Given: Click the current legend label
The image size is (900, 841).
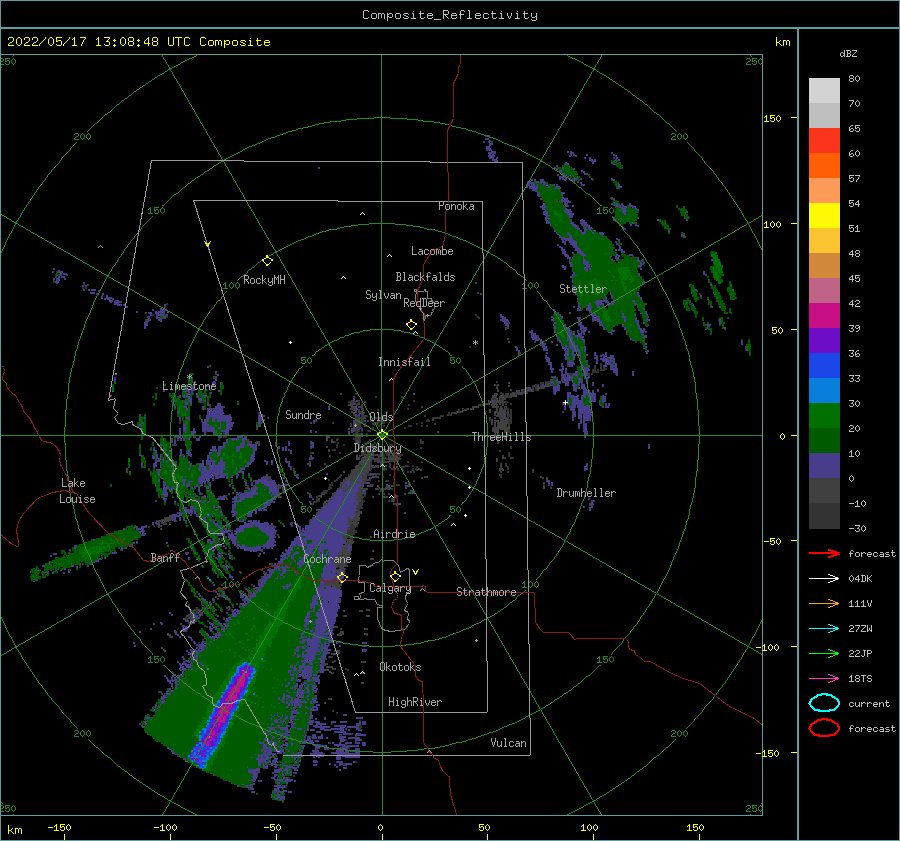Looking at the screenshot, I should (x=869, y=703).
